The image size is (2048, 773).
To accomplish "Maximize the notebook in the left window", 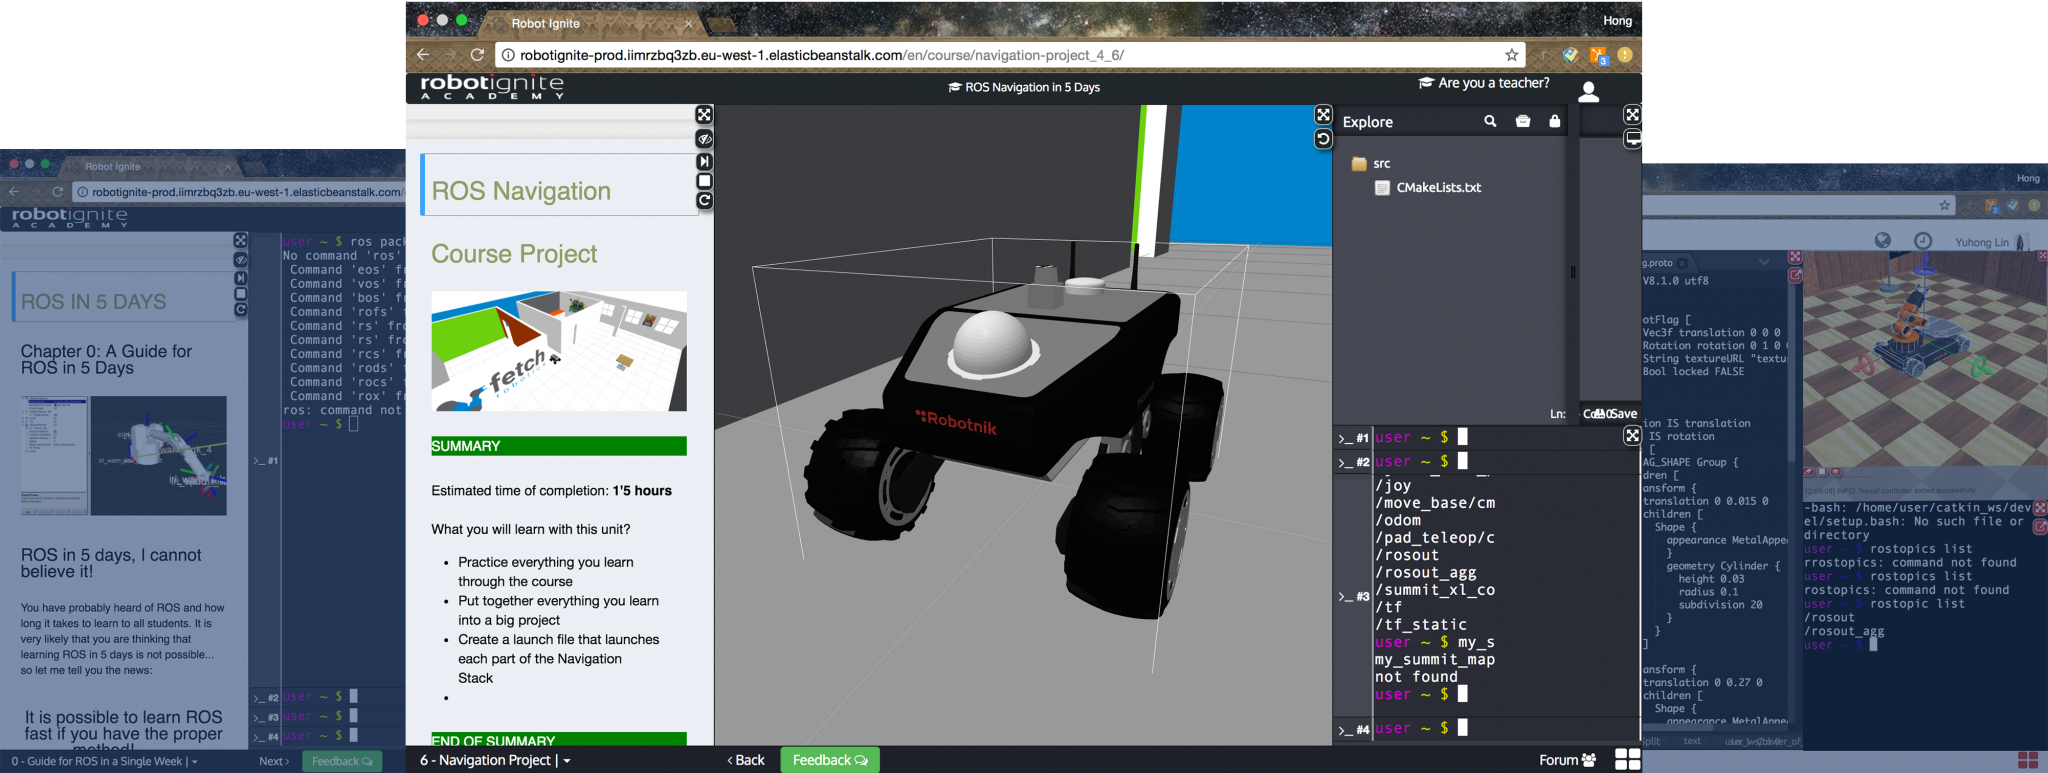I will click(x=240, y=240).
